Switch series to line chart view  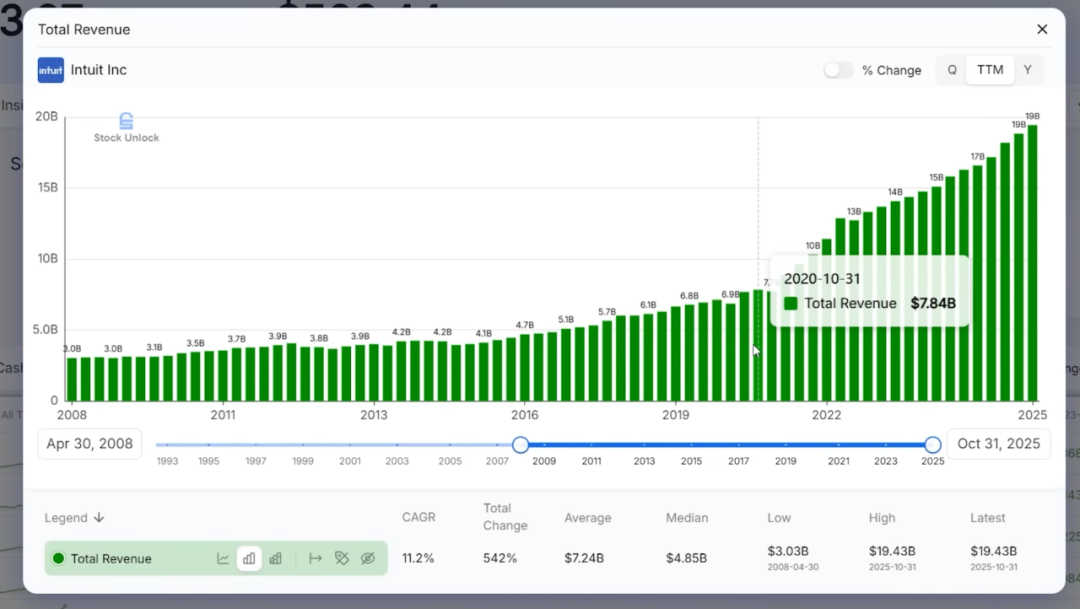(x=223, y=559)
